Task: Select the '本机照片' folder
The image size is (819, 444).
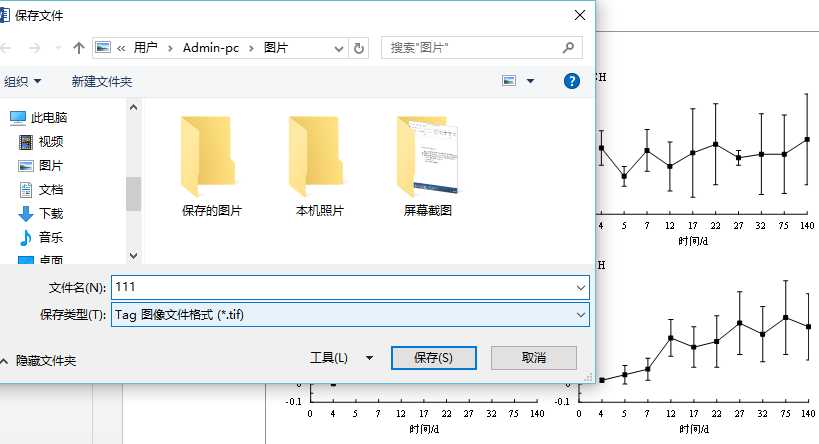Action: coord(319,166)
